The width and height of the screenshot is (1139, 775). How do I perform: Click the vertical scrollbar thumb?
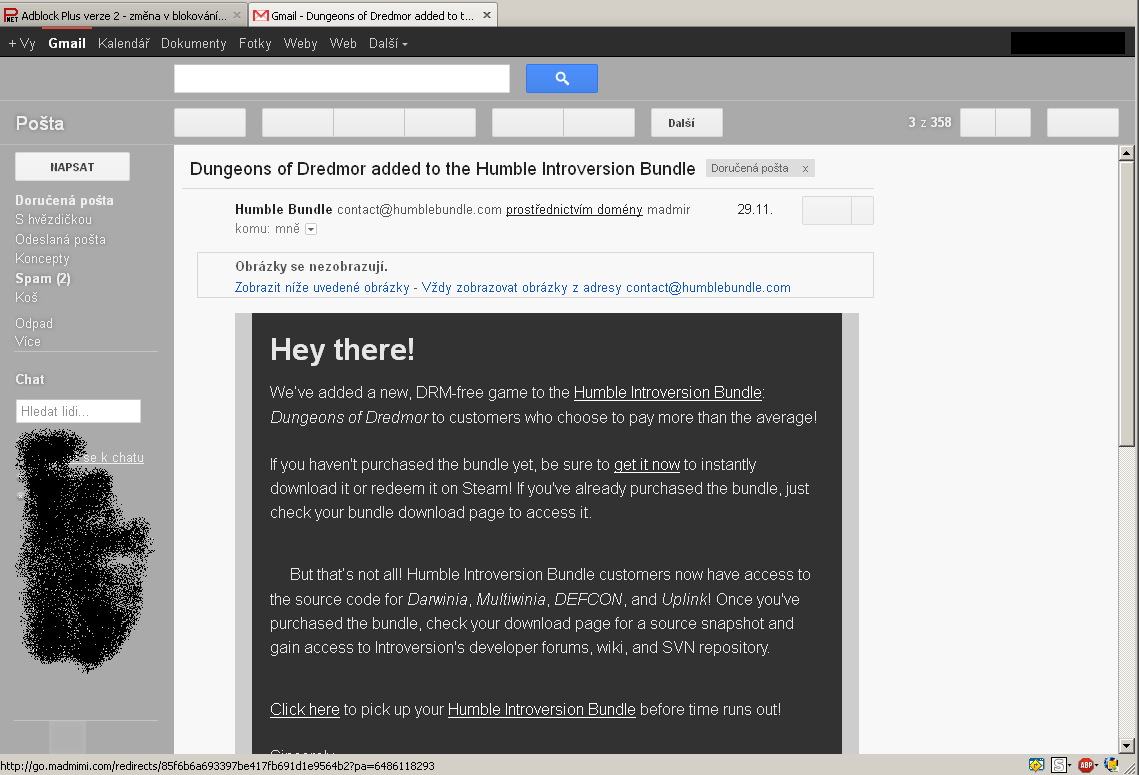[x=1127, y=303]
